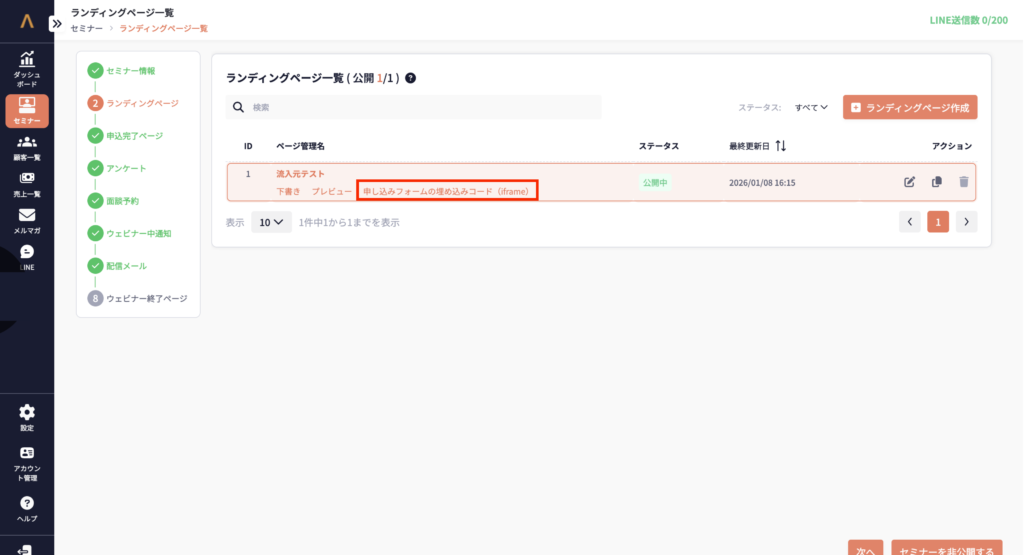Click the help question mark beside title

410,78
